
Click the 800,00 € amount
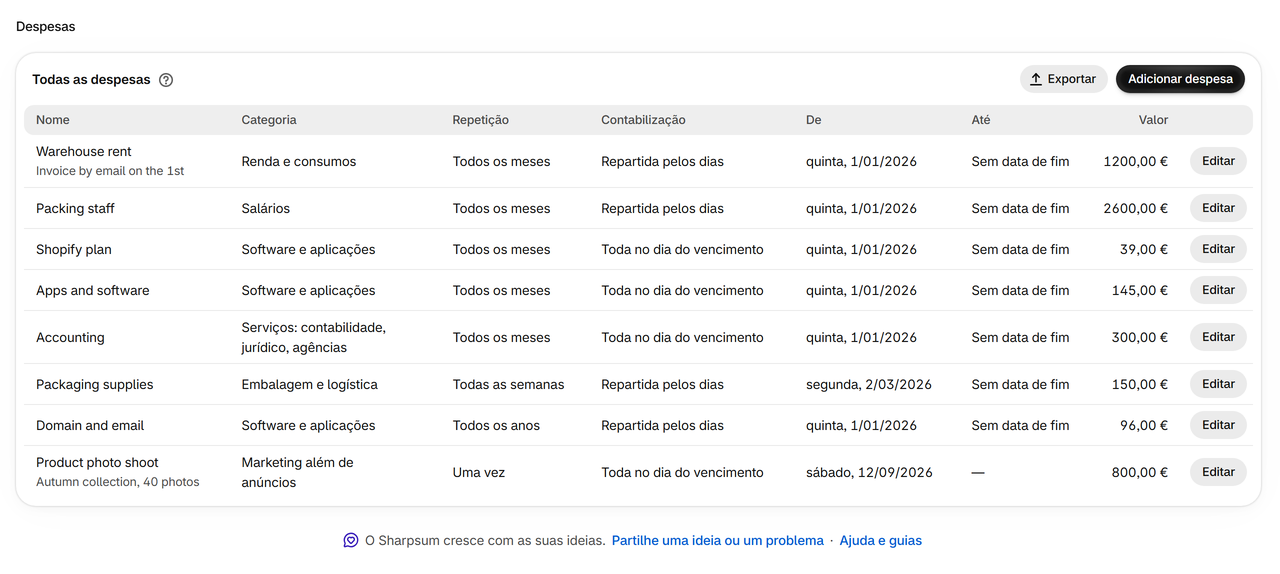[x=1140, y=472]
